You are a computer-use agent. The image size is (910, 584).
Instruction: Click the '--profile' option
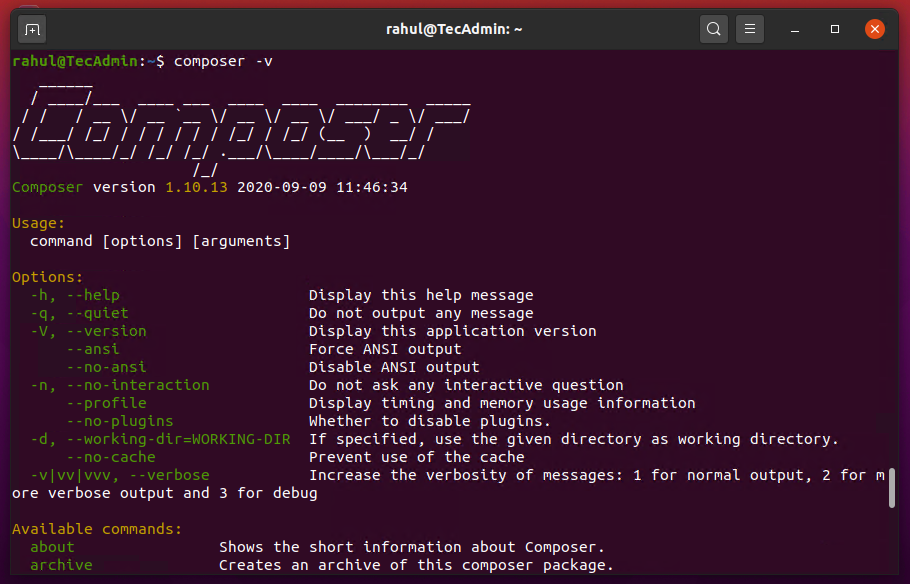click(x=106, y=403)
